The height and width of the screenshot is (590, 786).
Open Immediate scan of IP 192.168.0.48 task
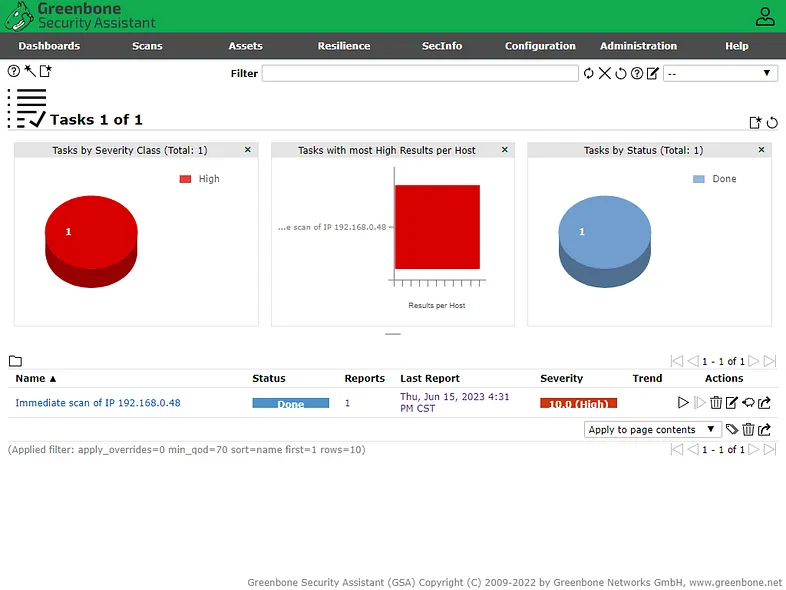(x=98, y=403)
